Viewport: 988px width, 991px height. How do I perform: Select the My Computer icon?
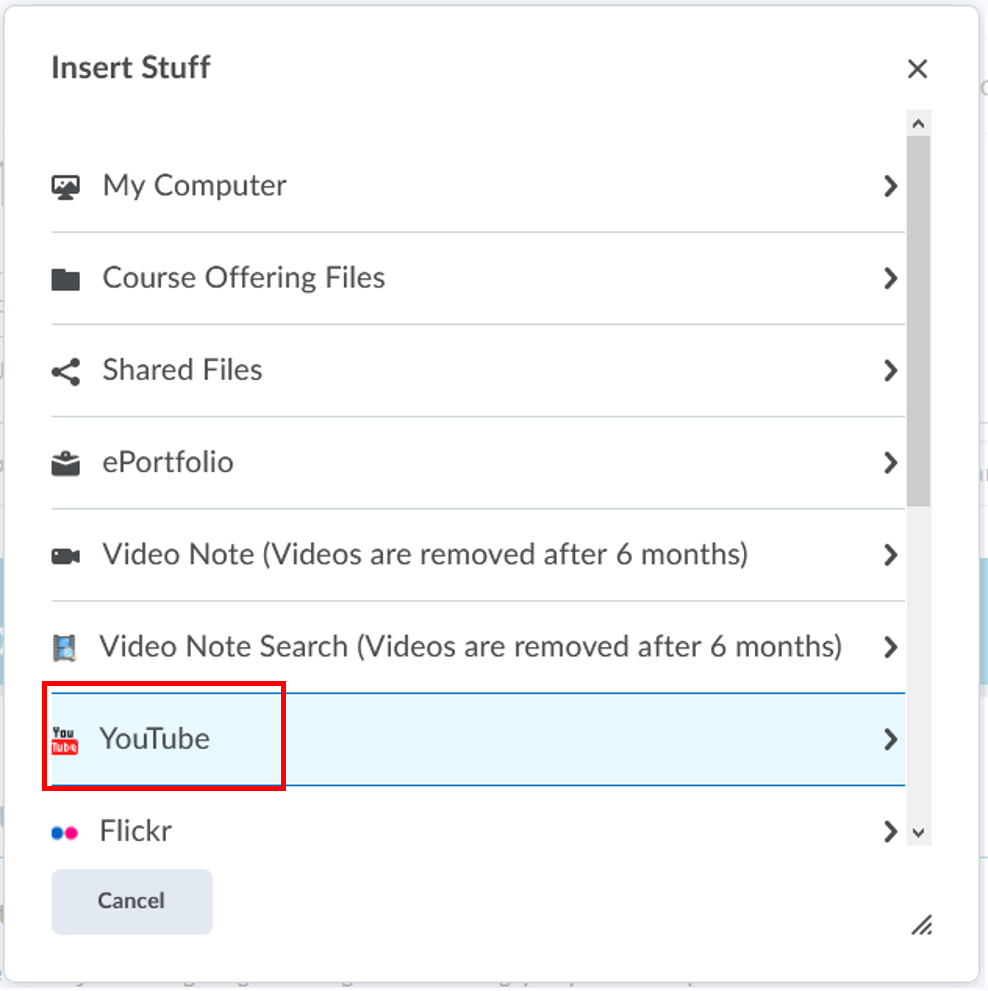tap(64, 185)
